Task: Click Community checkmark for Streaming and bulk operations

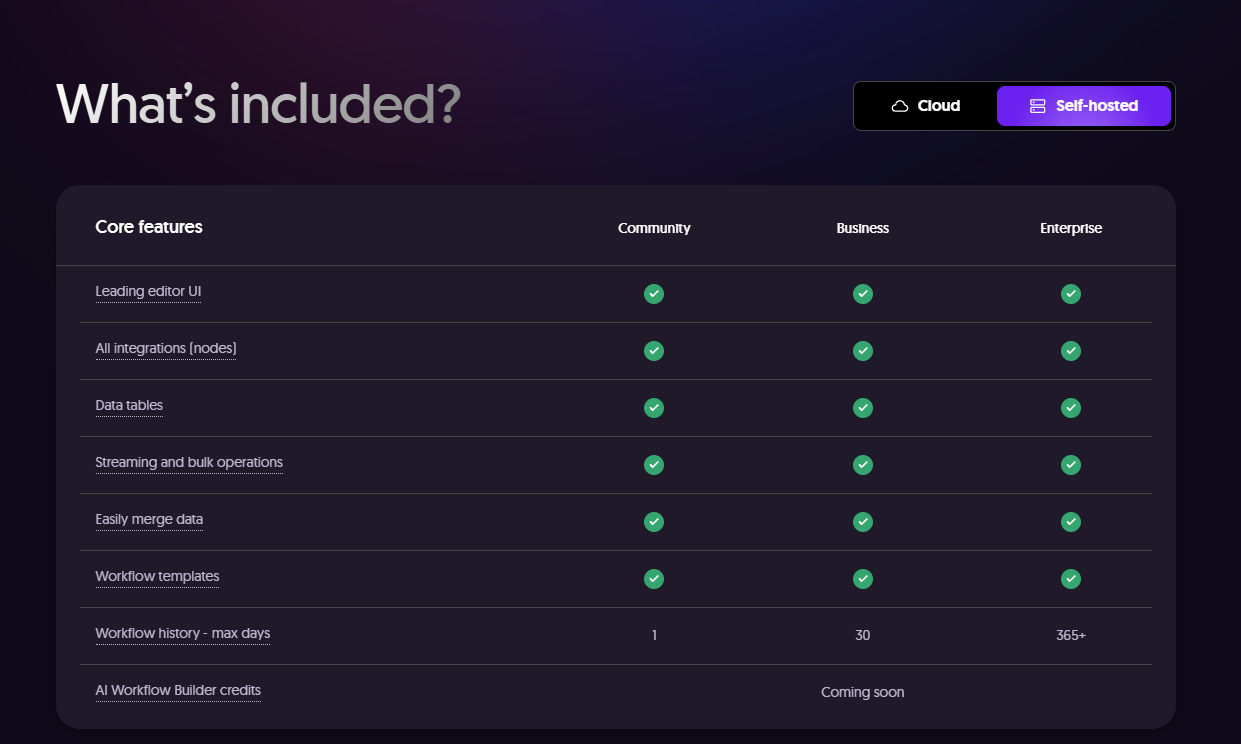Action: pos(654,465)
